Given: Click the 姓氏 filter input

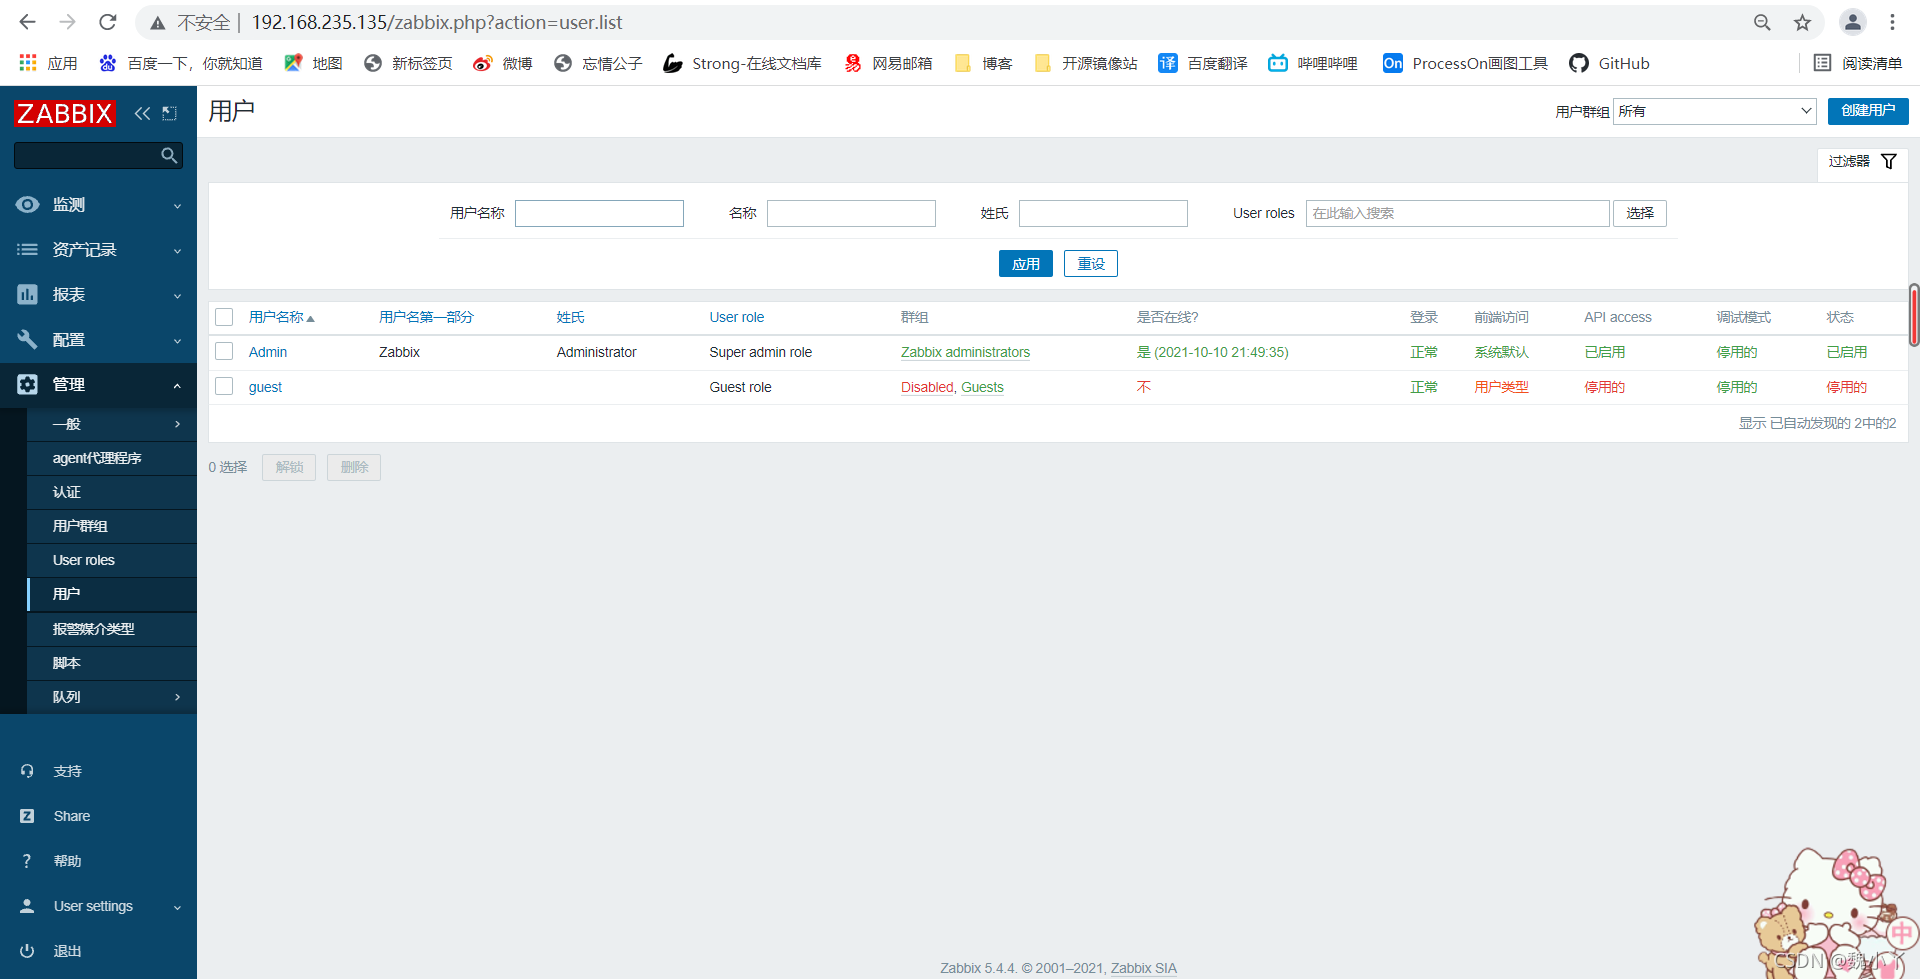Looking at the screenshot, I should click(x=1103, y=213).
